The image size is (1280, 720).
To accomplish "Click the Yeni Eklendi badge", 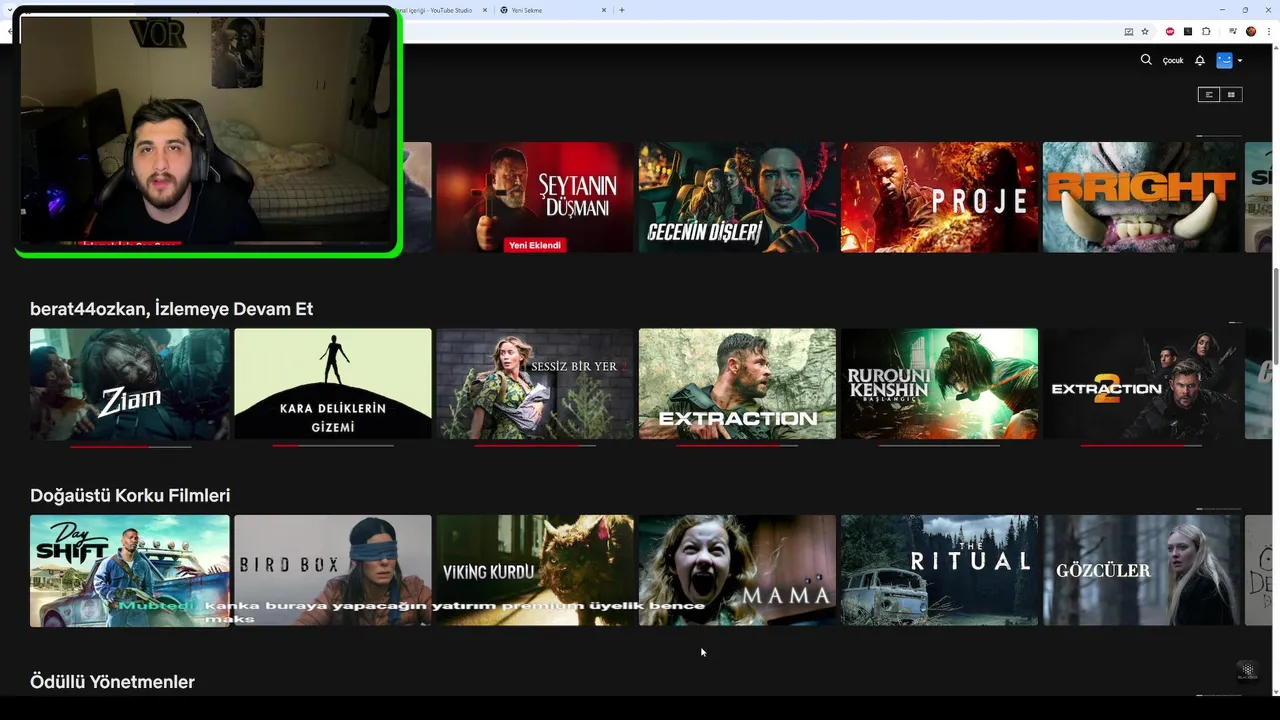I will [535, 245].
